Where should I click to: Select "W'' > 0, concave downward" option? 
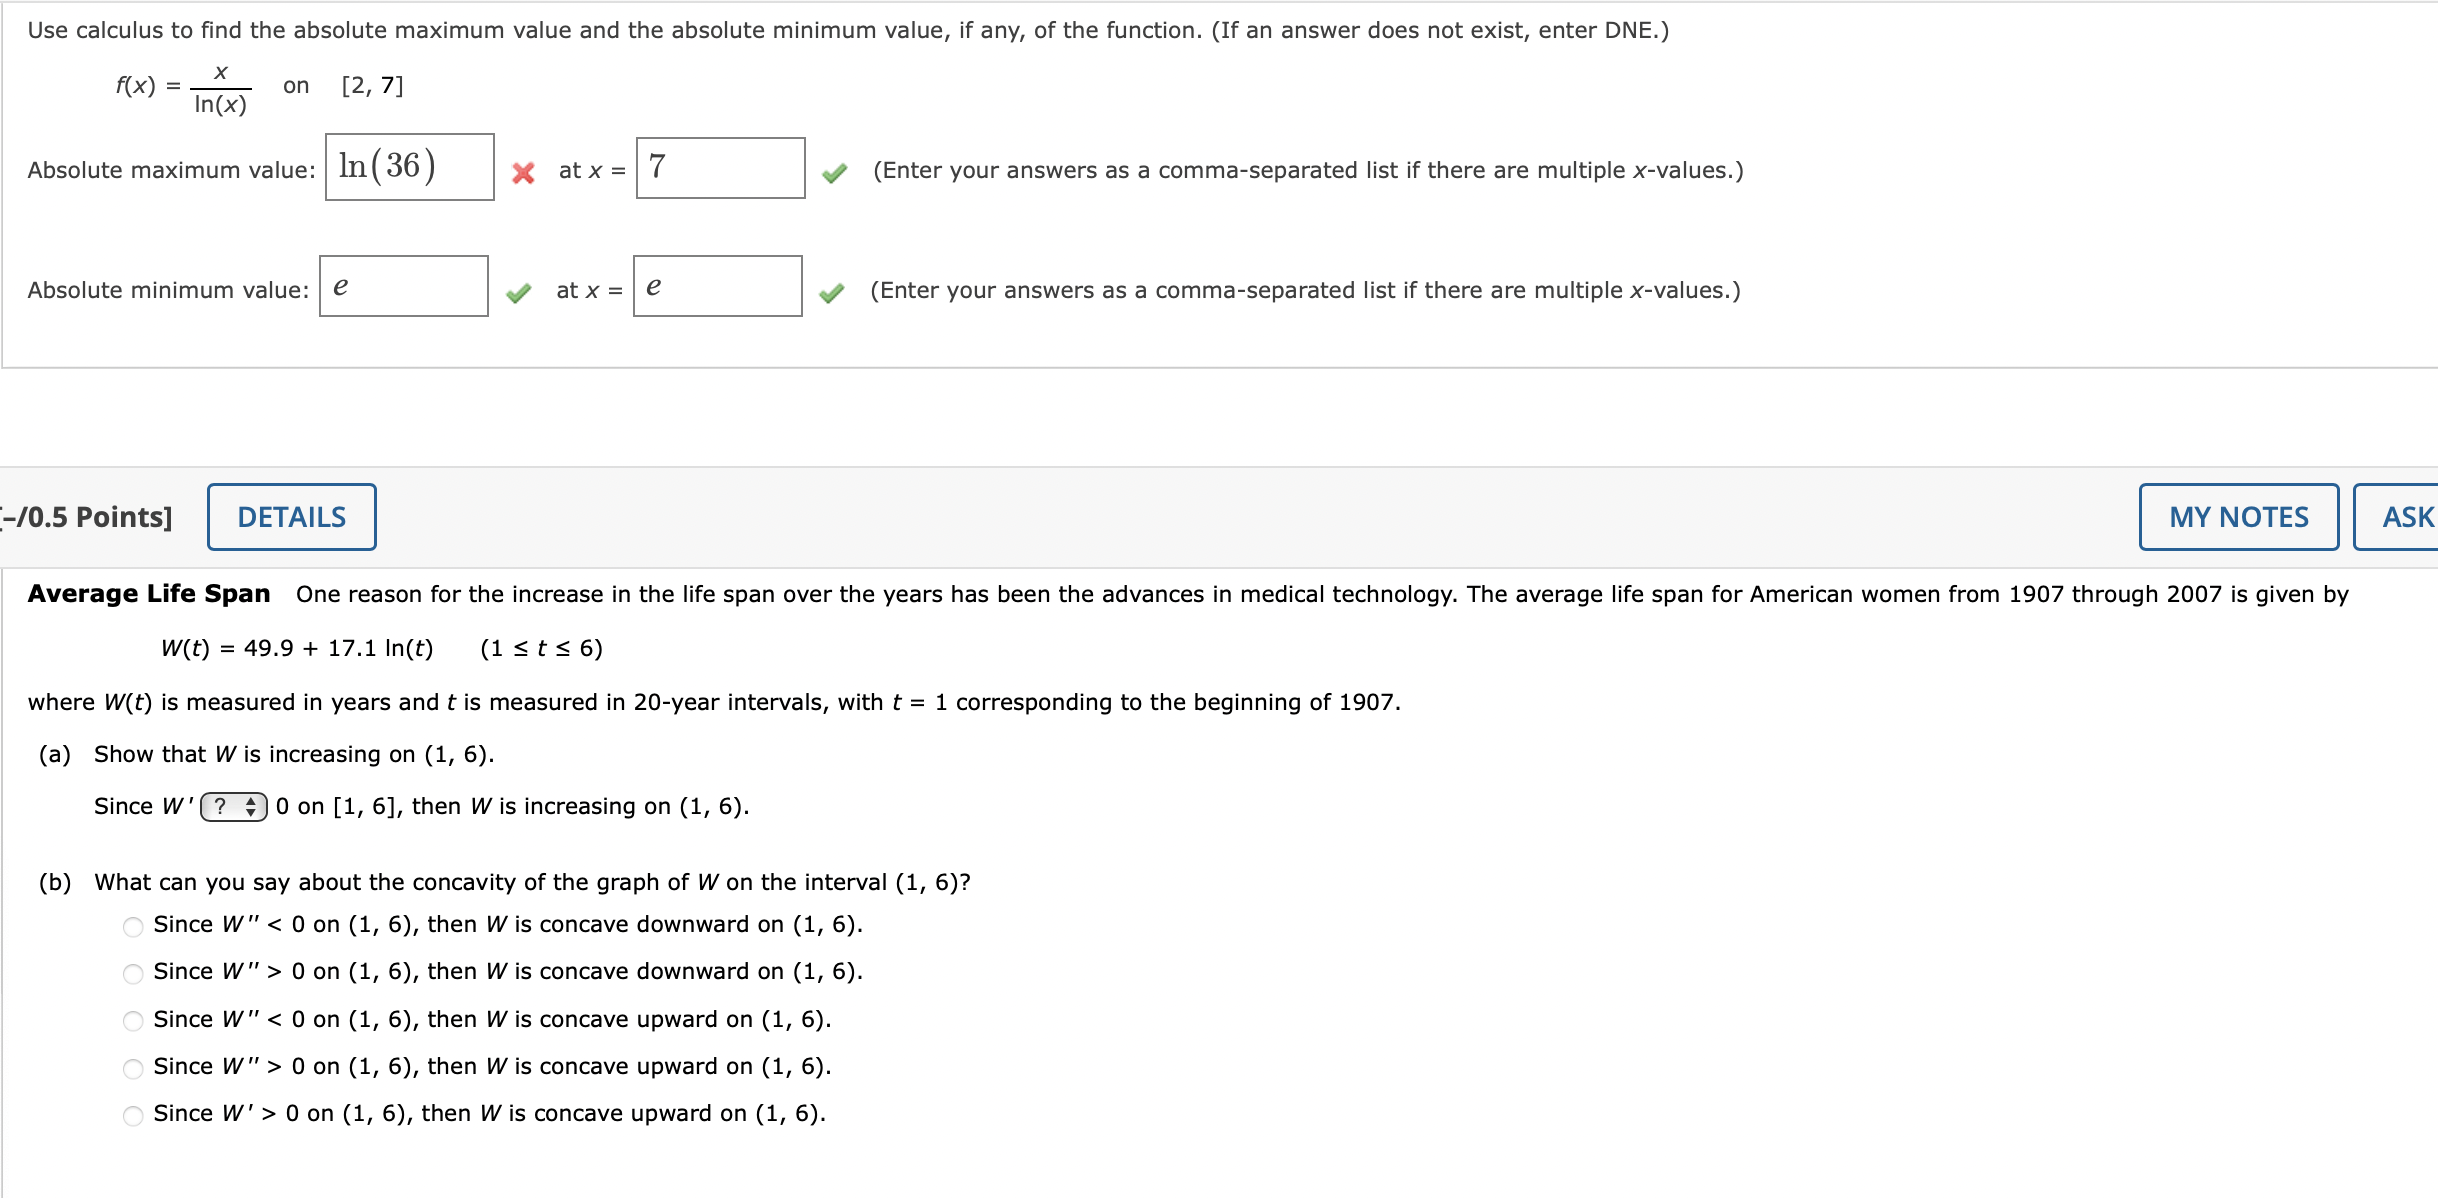point(132,972)
